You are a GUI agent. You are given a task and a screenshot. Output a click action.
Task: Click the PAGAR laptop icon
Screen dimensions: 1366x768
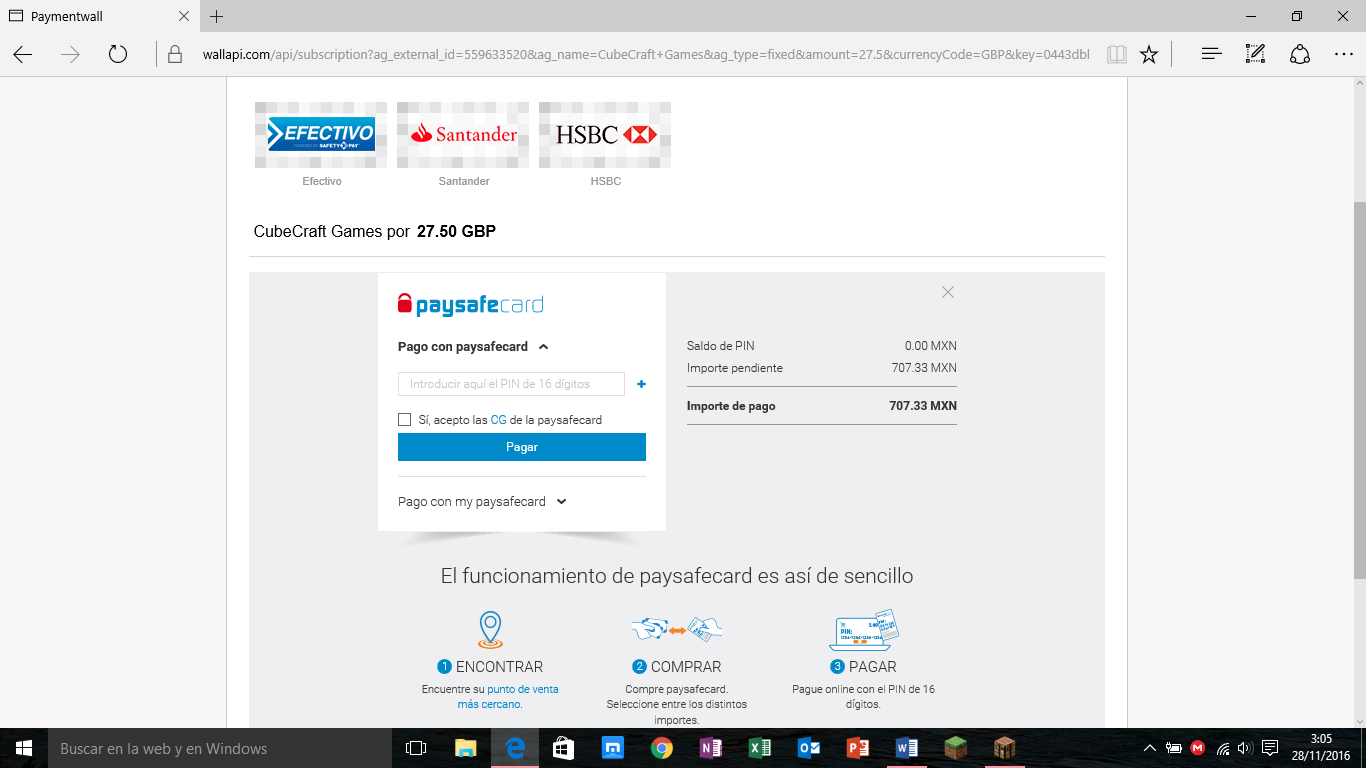tap(864, 631)
